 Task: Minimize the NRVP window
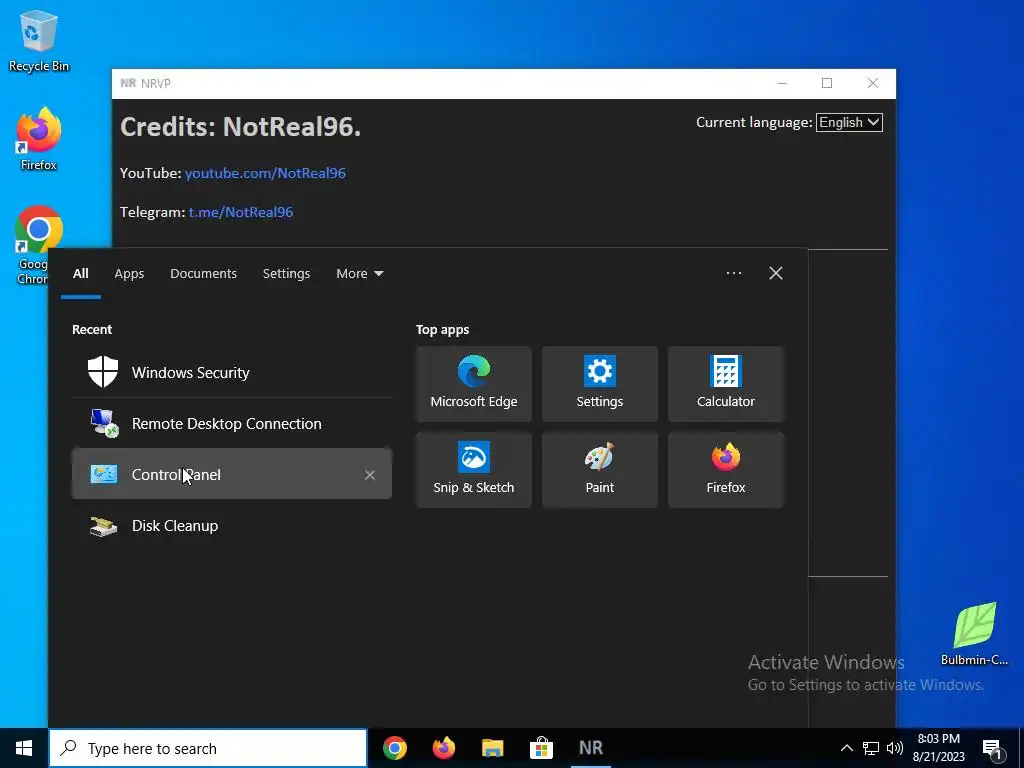click(782, 84)
